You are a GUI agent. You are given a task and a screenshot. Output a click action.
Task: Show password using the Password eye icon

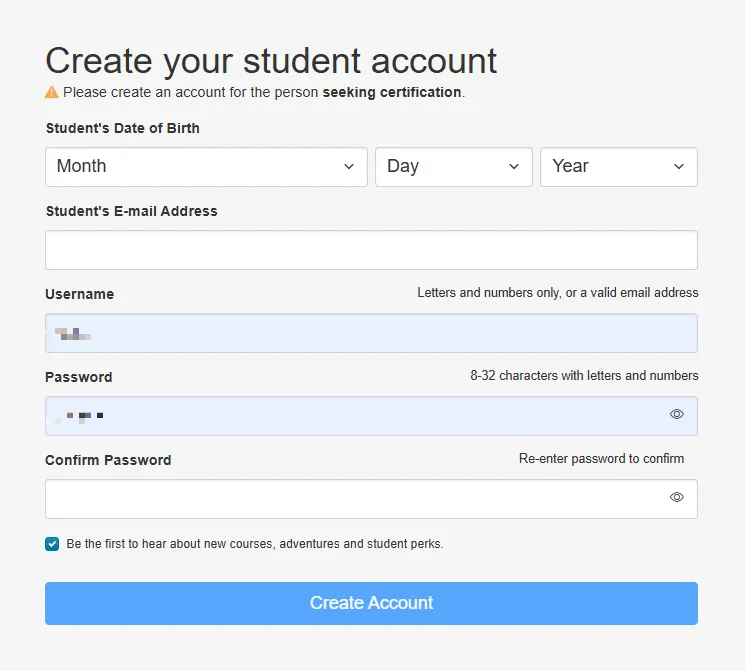click(677, 414)
